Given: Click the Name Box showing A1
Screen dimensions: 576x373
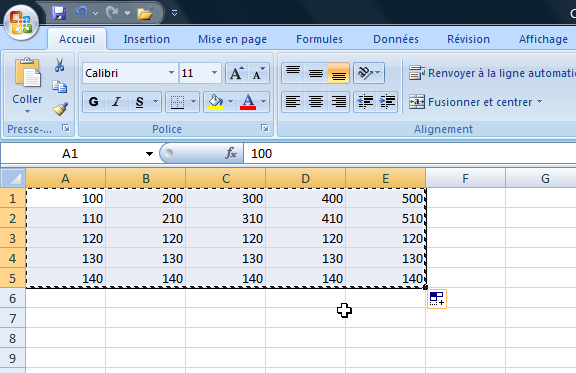Looking at the screenshot, I should [70, 154].
